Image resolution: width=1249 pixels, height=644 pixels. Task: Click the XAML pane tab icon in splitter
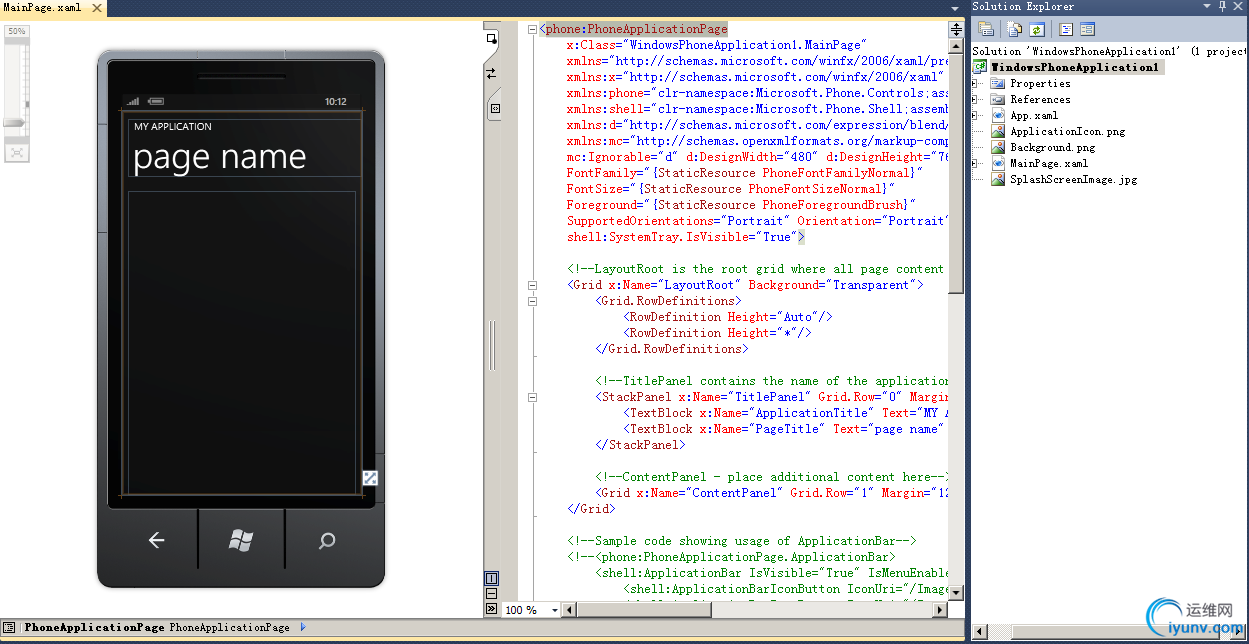coord(496,108)
